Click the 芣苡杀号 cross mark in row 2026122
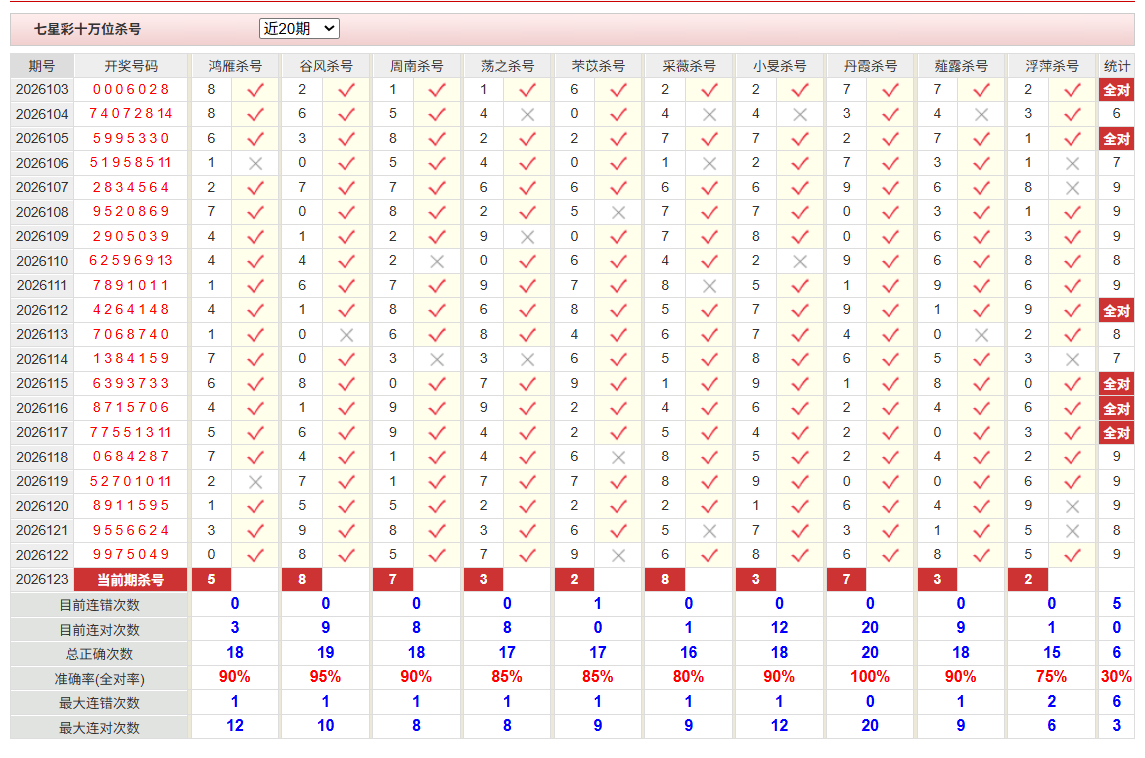This screenshot has height=758, width=1145. [619, 556]
